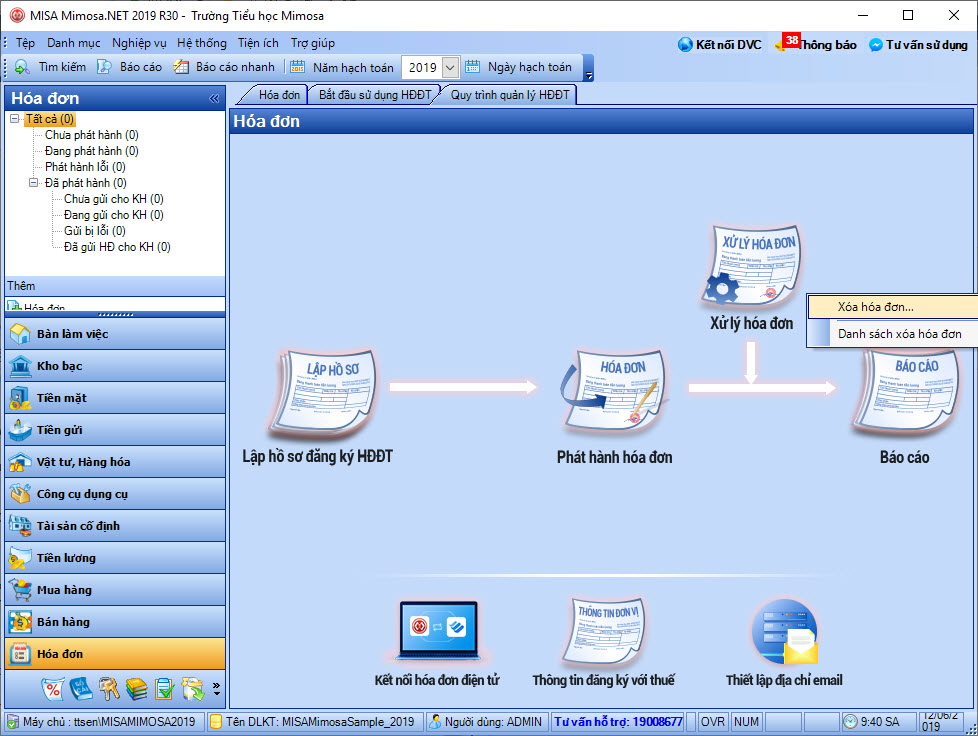Select Đang phát hành (0) in tree
This screenshot has width=978, height=736.
92,151
